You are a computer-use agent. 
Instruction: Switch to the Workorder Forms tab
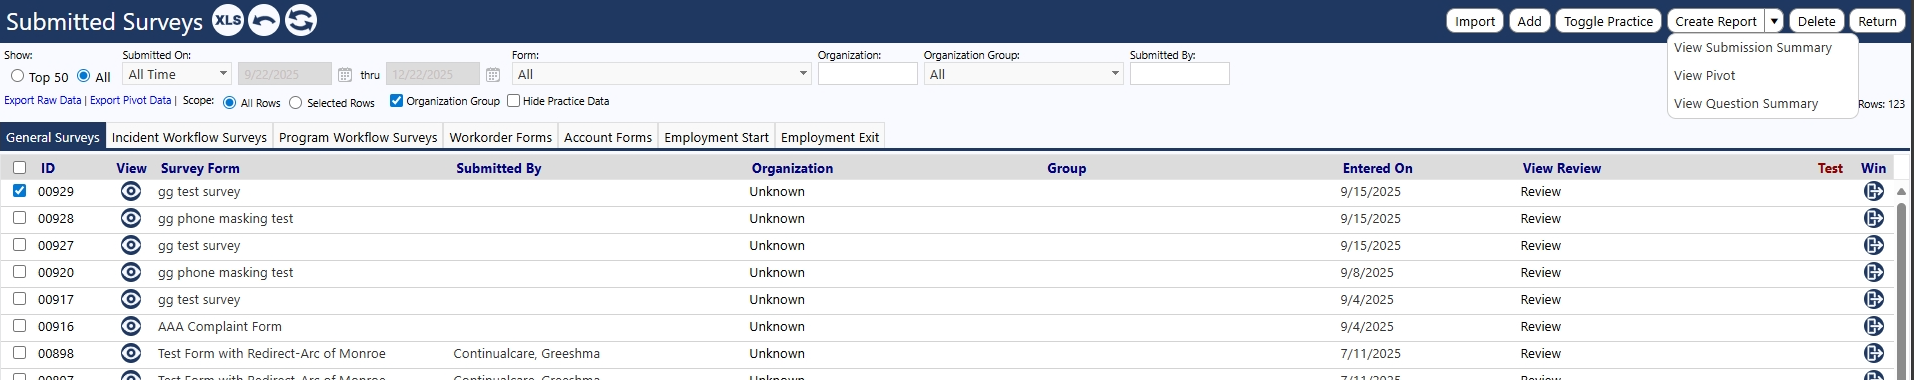click(500, 137)
